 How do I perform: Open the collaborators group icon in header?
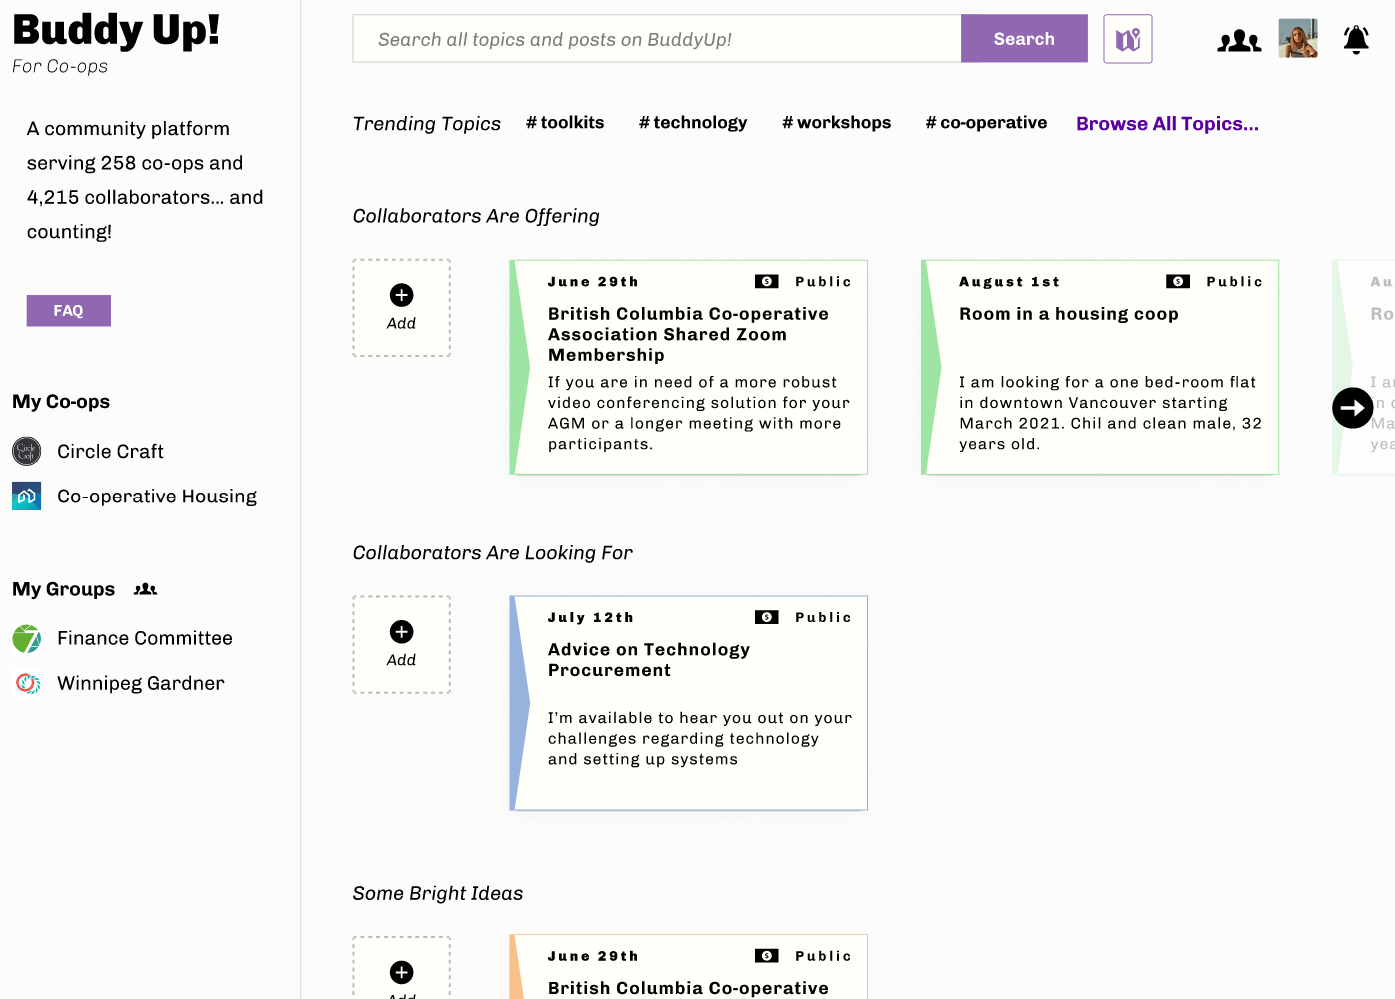1239,40
